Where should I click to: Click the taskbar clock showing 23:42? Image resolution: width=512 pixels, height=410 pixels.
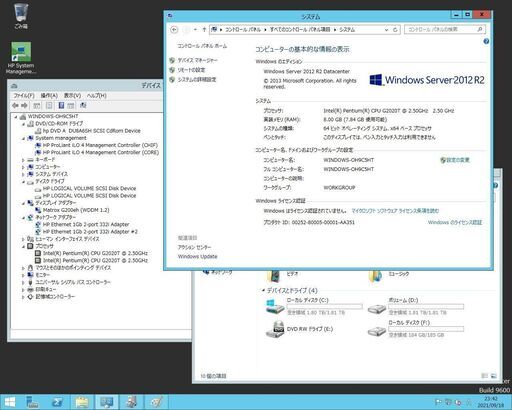point(491,402)
